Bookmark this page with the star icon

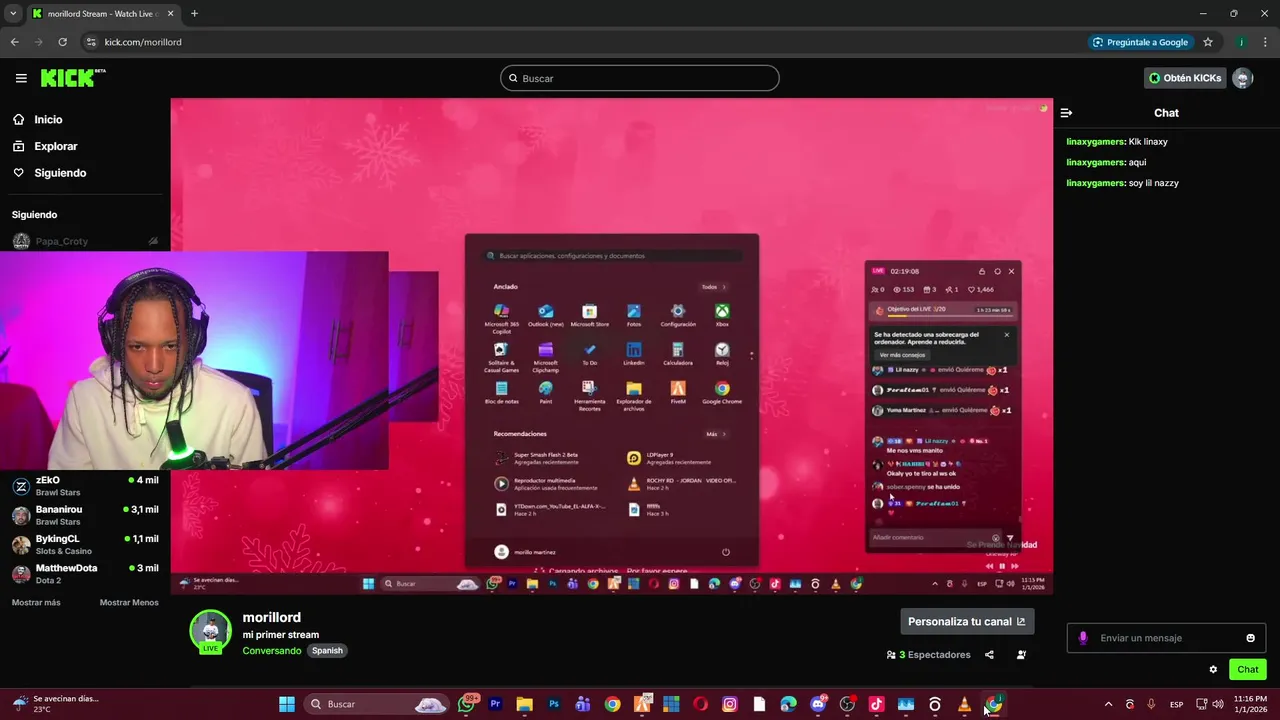coord(1208,42)
